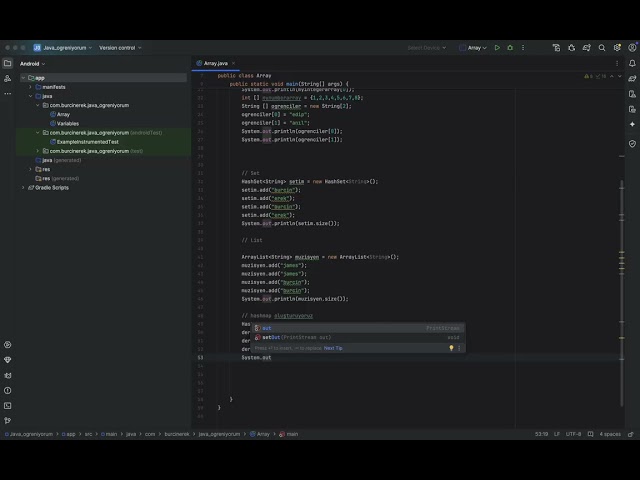
Task: Click the Sync Project with Gradle icon
Action: [x=587, y=48]
